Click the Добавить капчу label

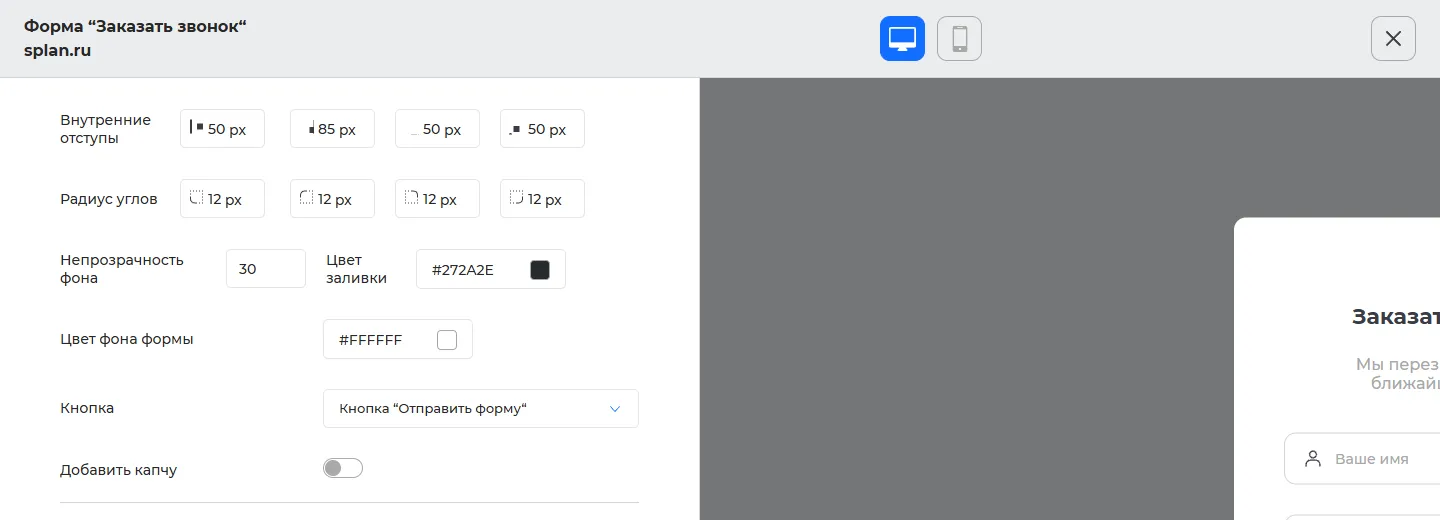118,469
